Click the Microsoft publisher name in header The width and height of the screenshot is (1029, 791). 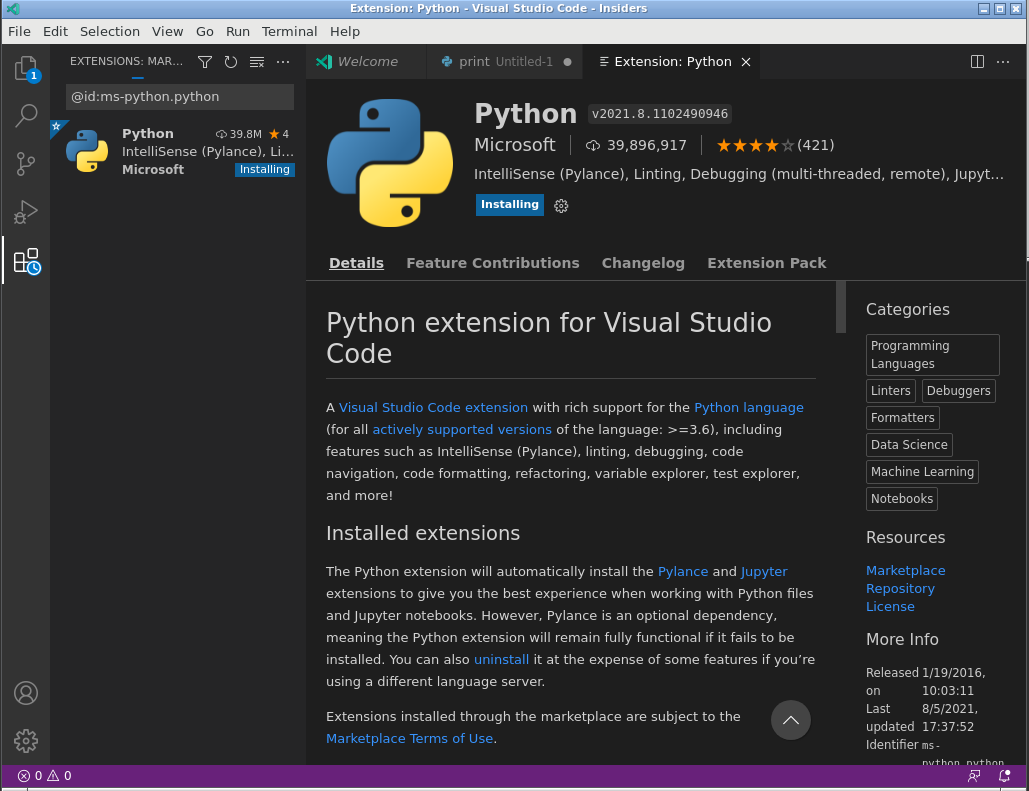514,145
